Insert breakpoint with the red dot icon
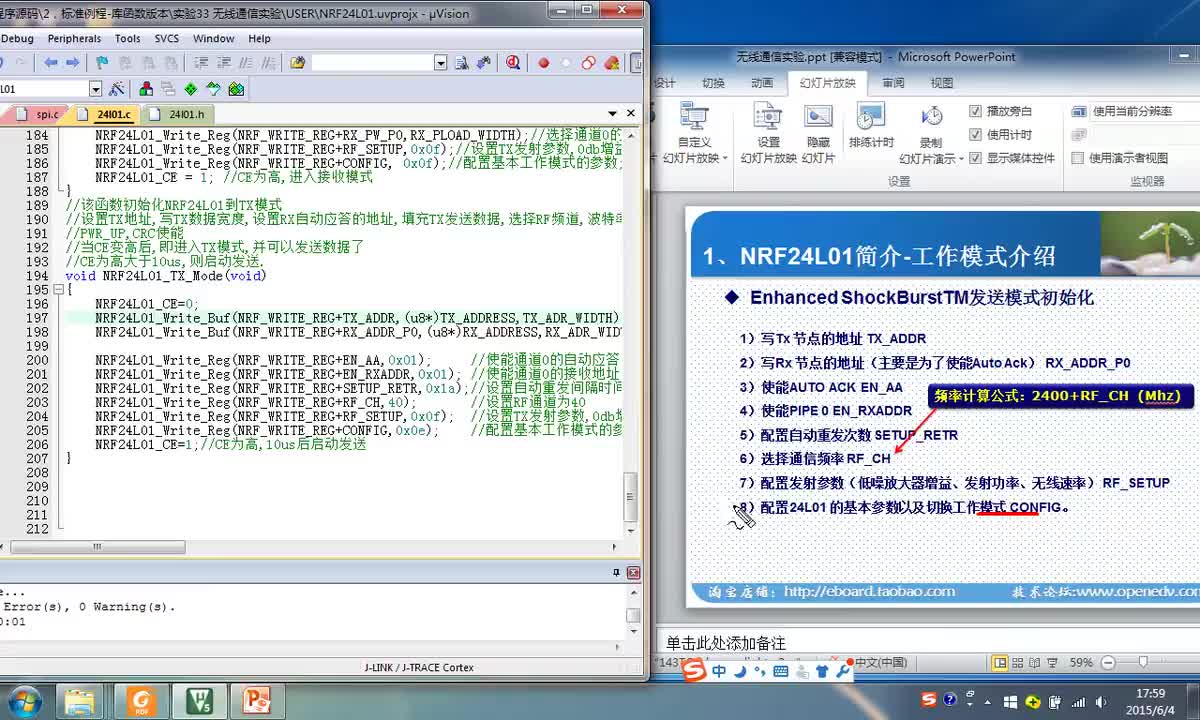 coord(543,62)
